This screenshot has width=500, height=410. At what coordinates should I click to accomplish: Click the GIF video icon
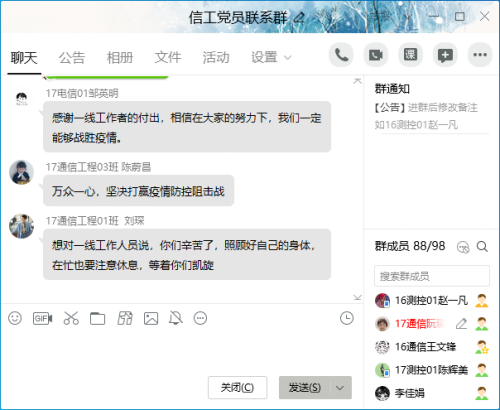click(42, 318)
